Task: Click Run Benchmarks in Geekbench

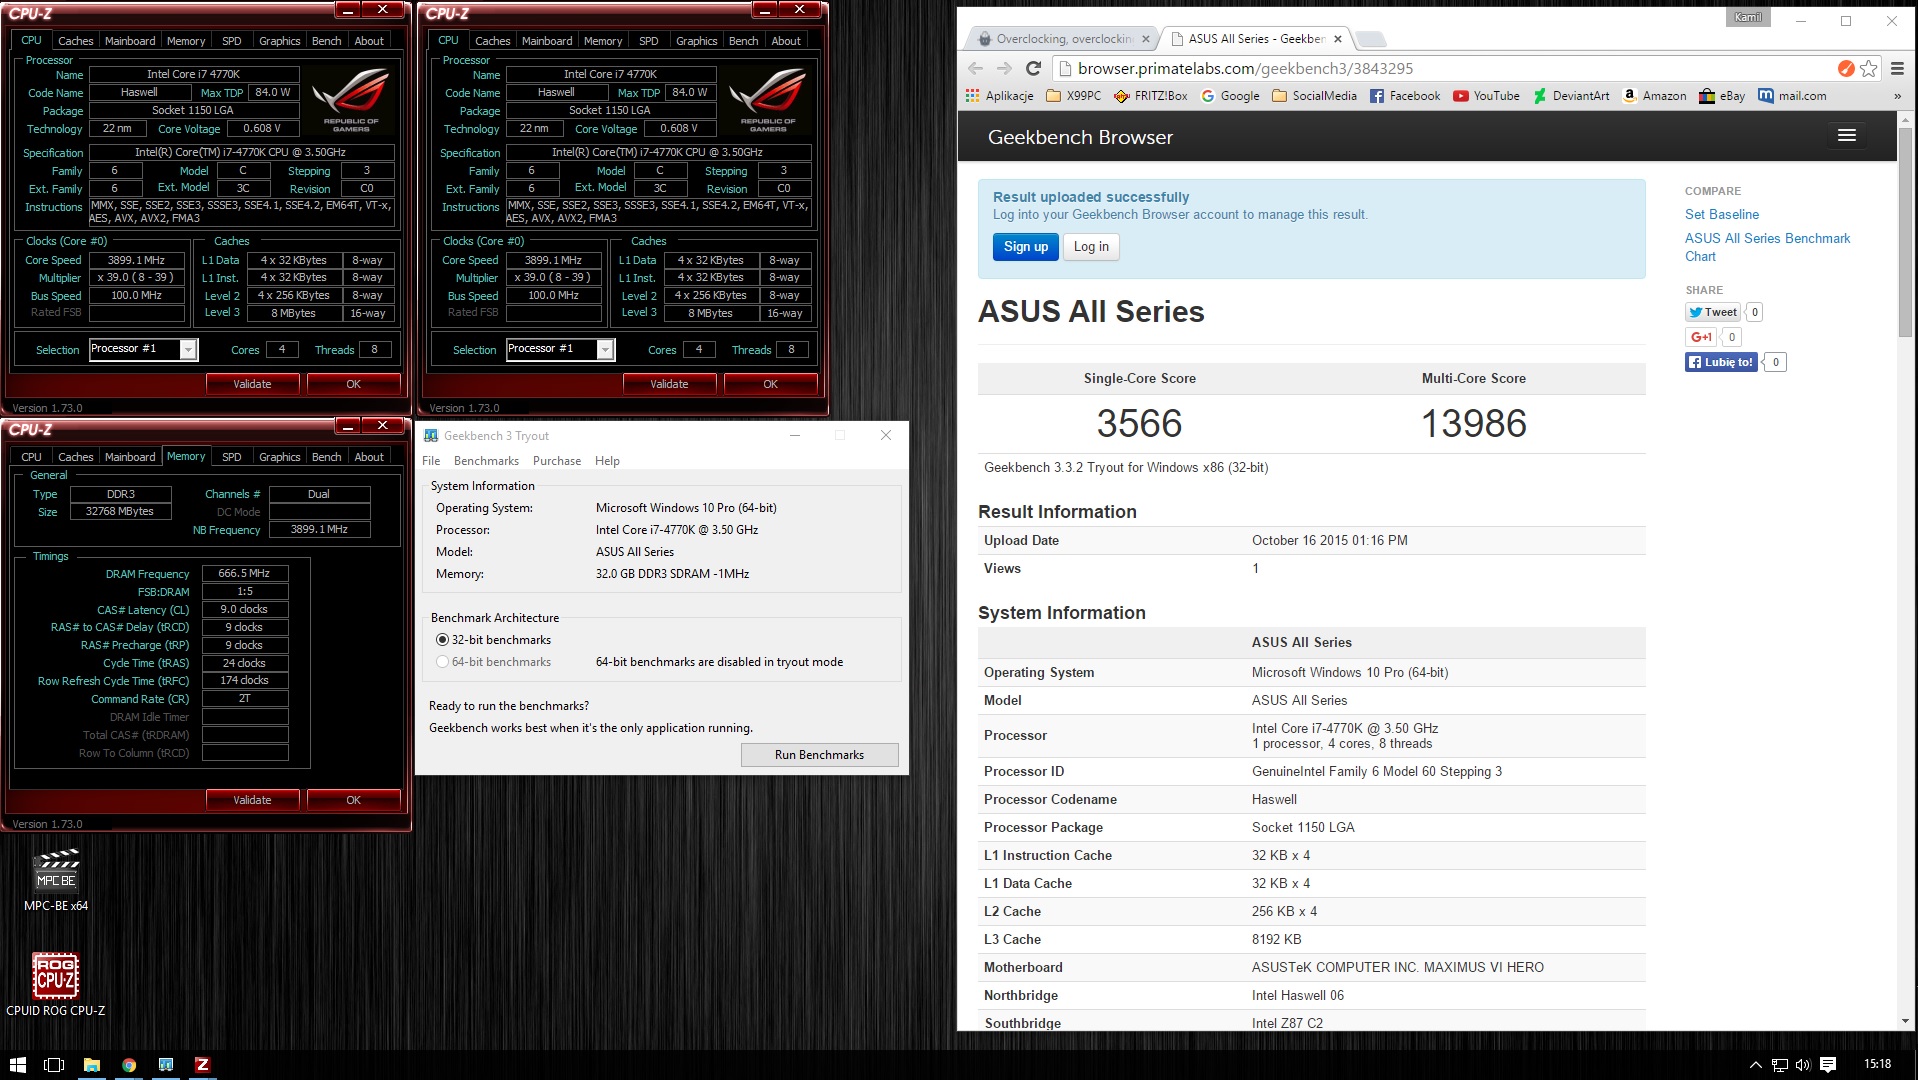Action: tap(819, 755)
